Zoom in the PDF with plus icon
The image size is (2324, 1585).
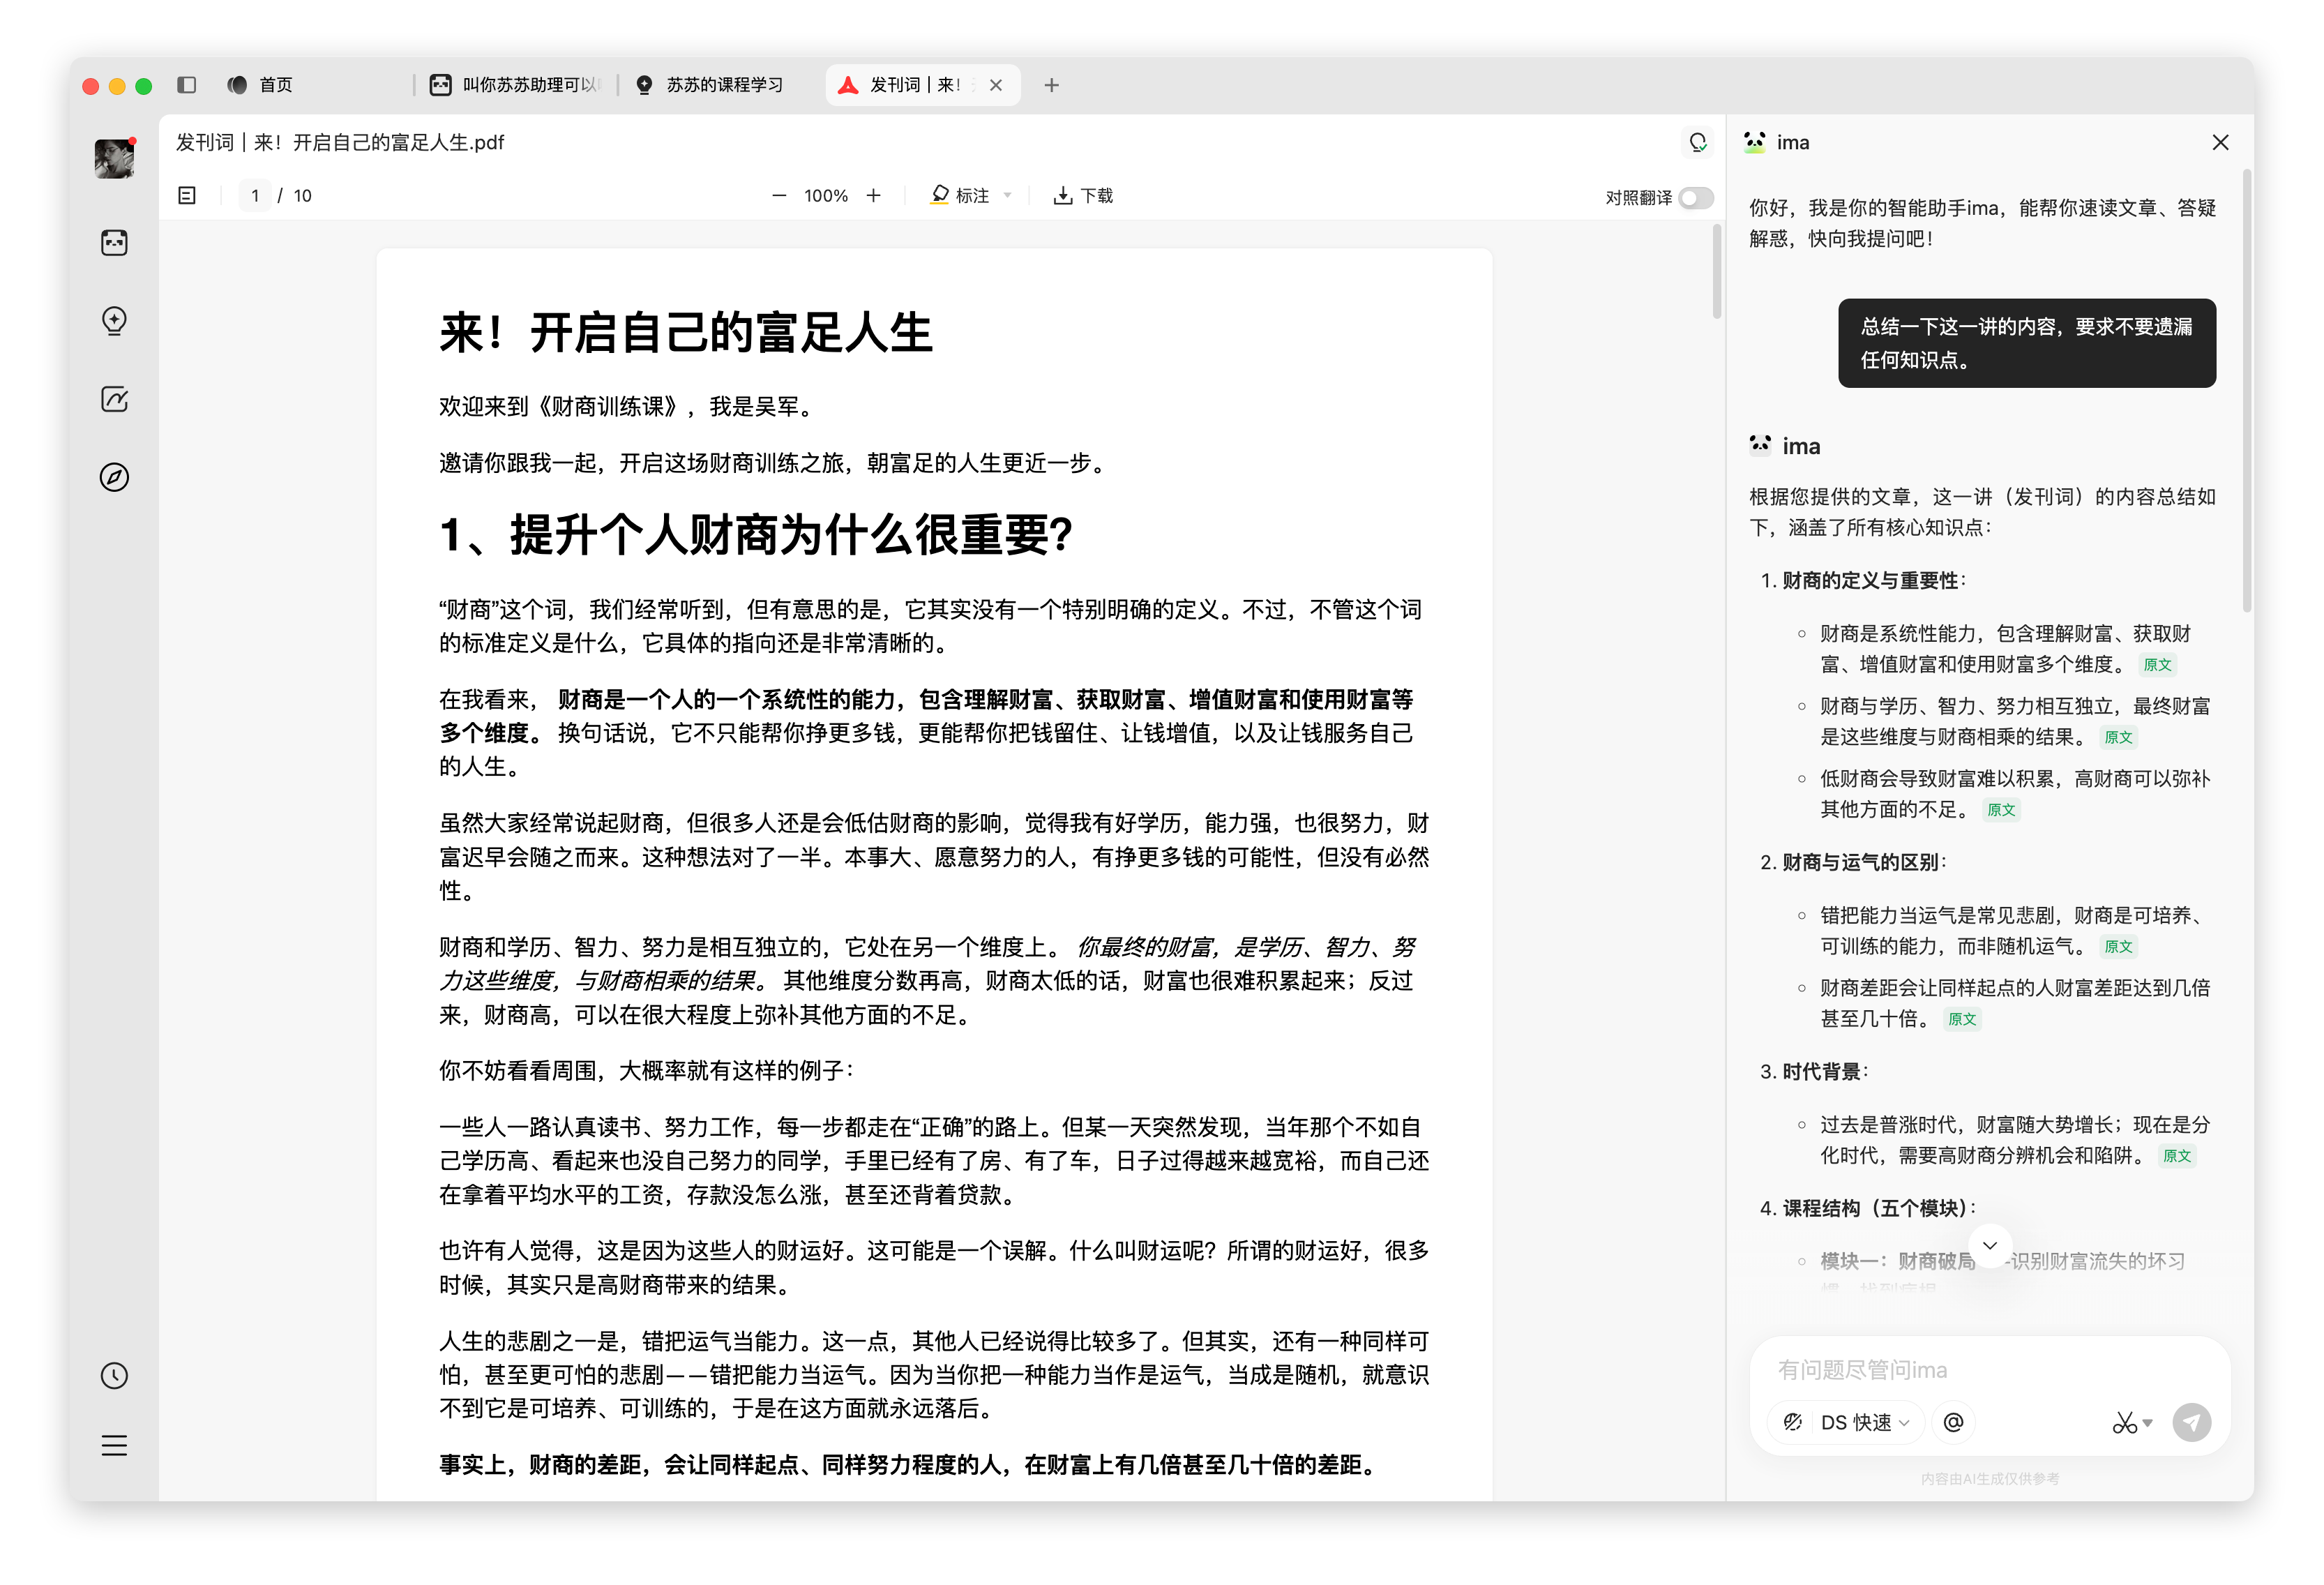coord(874,195)
